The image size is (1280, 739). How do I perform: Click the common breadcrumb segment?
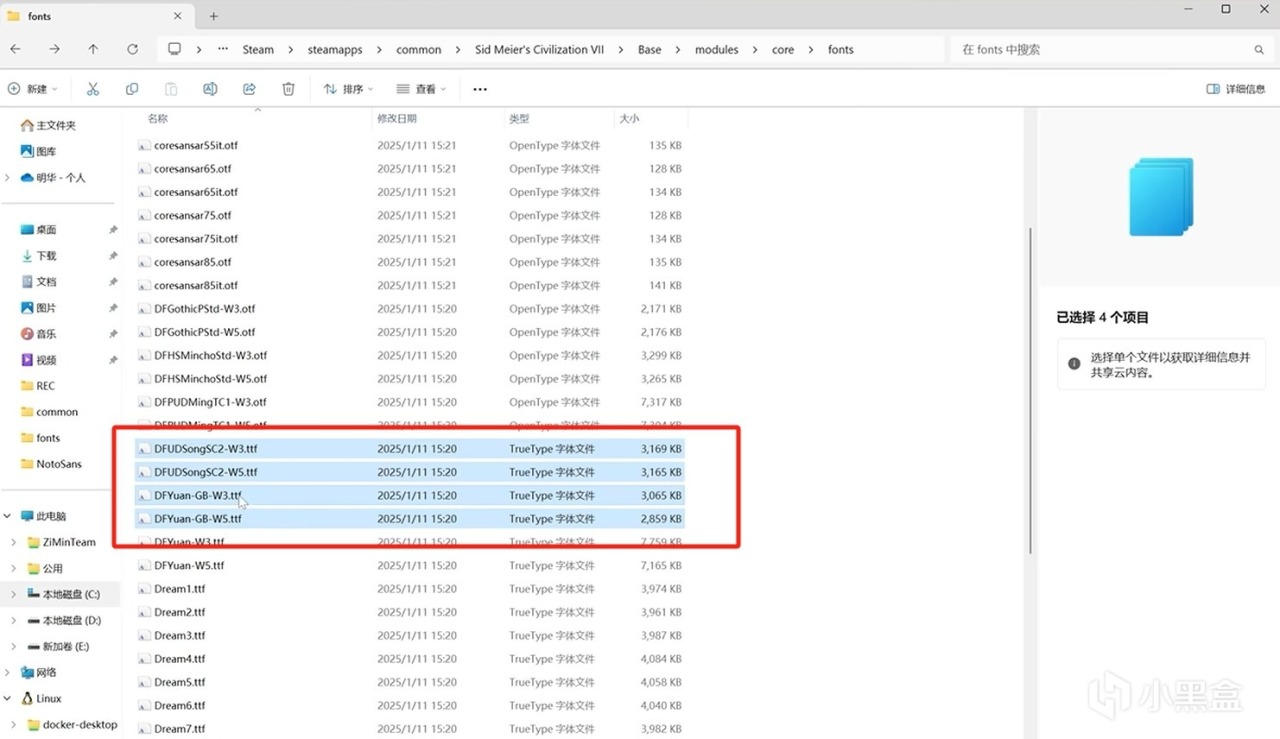click(x=419, y=49)
